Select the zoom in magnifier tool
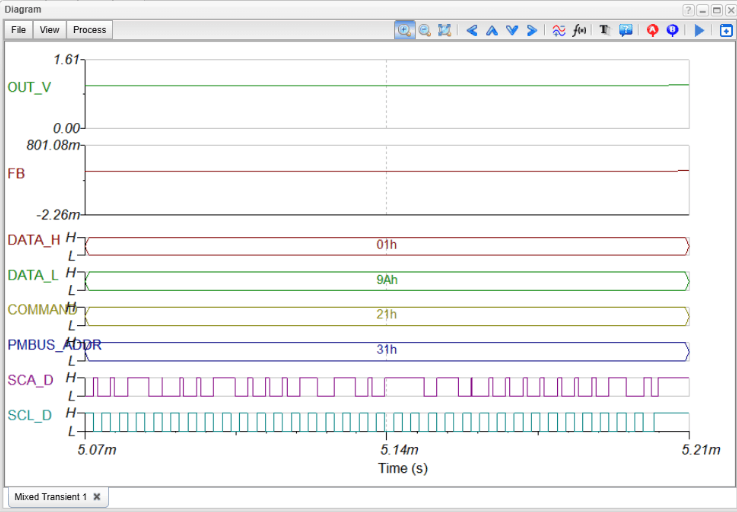 405,30
